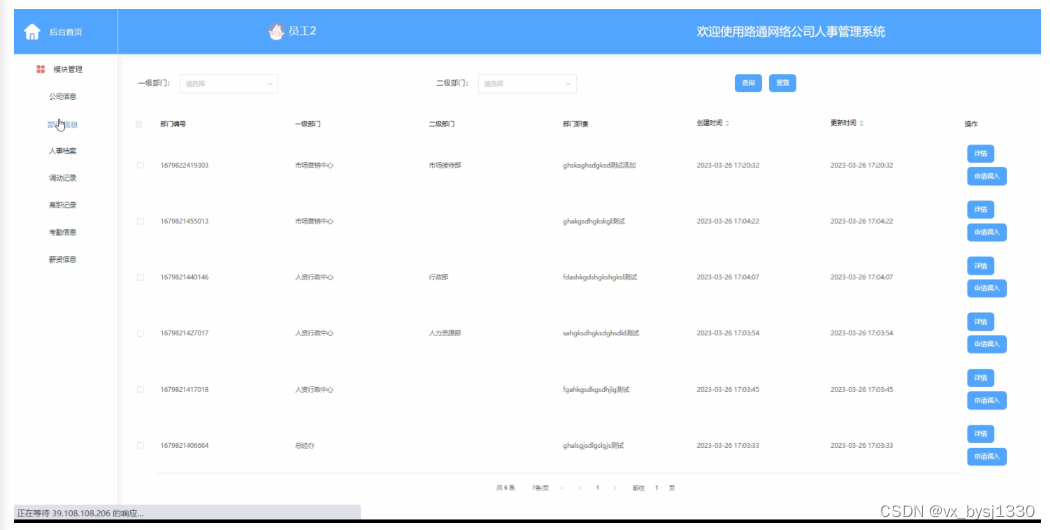Go to previous page arrow in pagination
The image size is (1050, 530).
point(580,488)
